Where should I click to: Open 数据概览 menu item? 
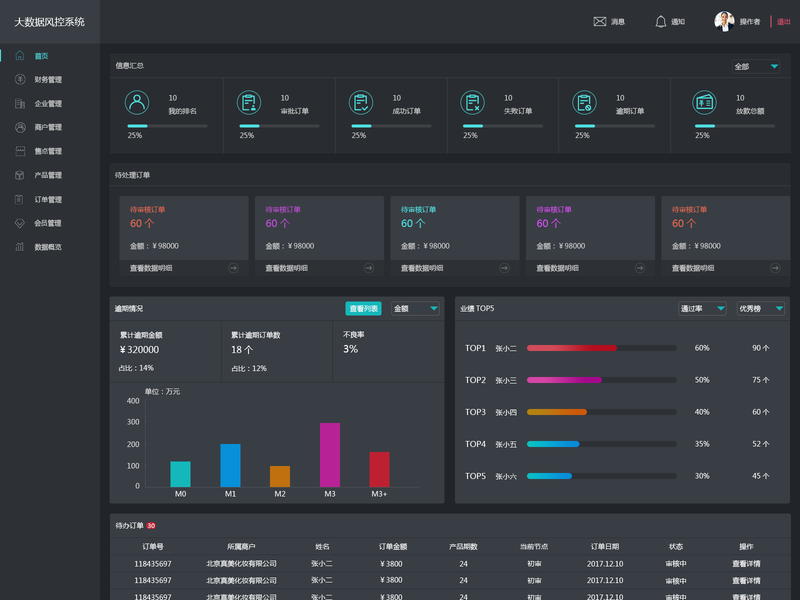click(x=49, y=247)
